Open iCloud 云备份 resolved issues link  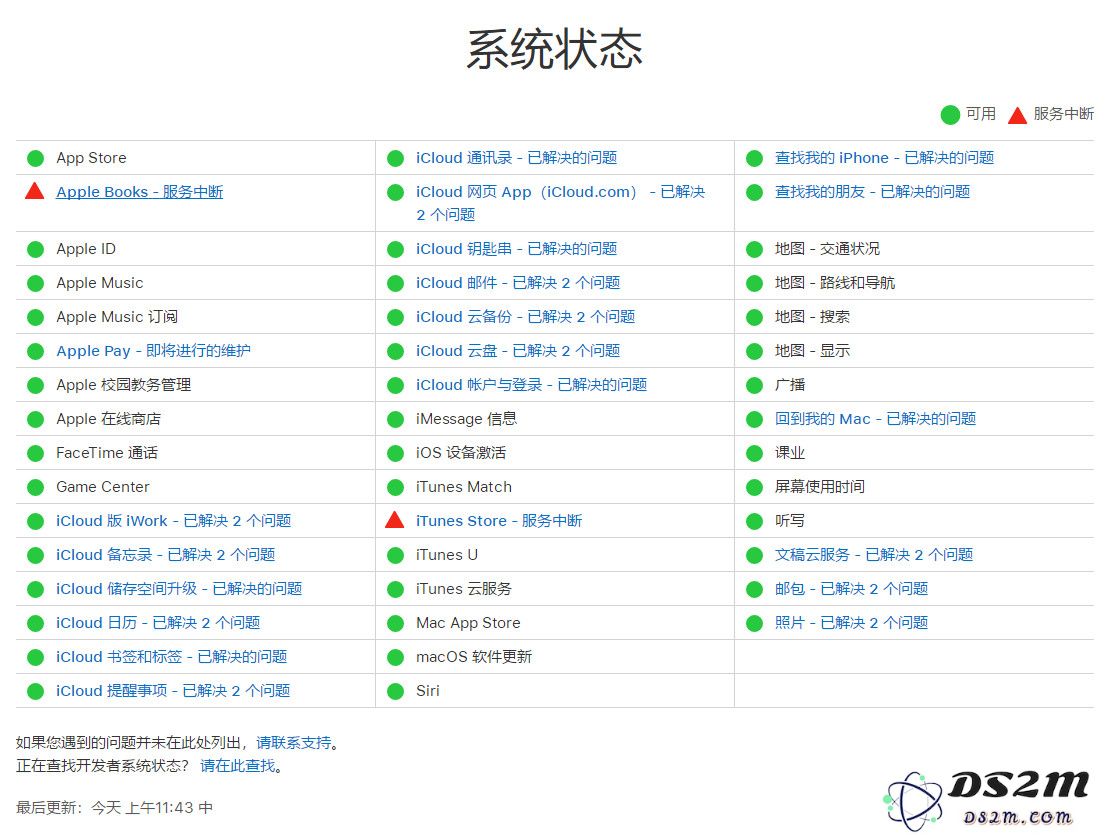(525, 317)
